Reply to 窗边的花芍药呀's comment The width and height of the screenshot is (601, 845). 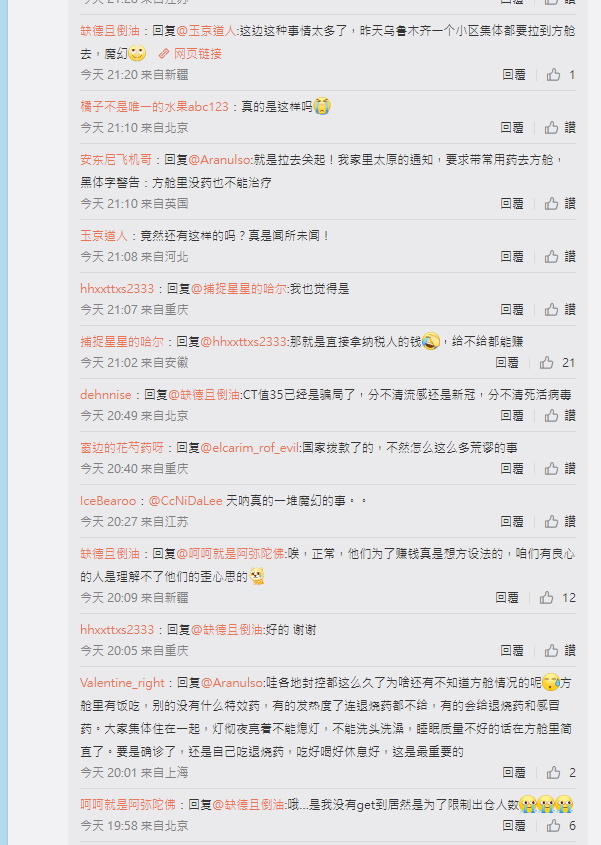click(x=512, y=469)
